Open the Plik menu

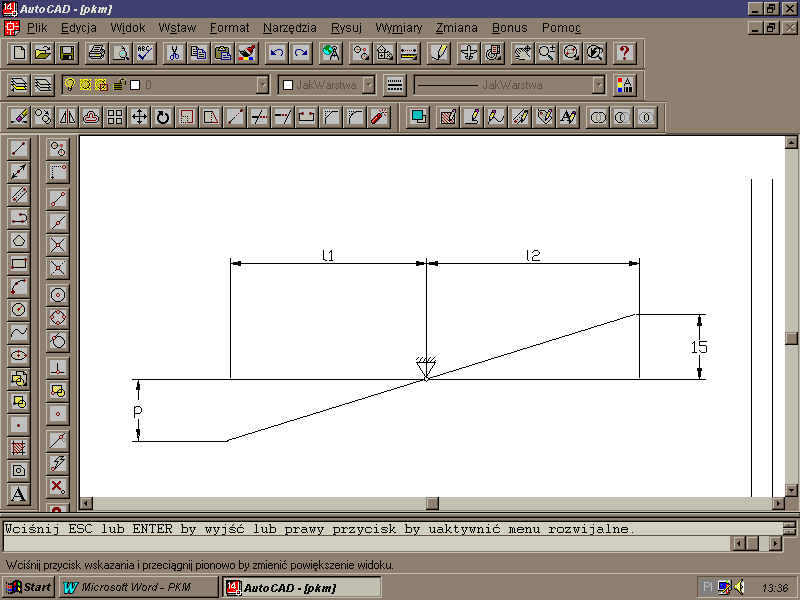click(37, 28)
